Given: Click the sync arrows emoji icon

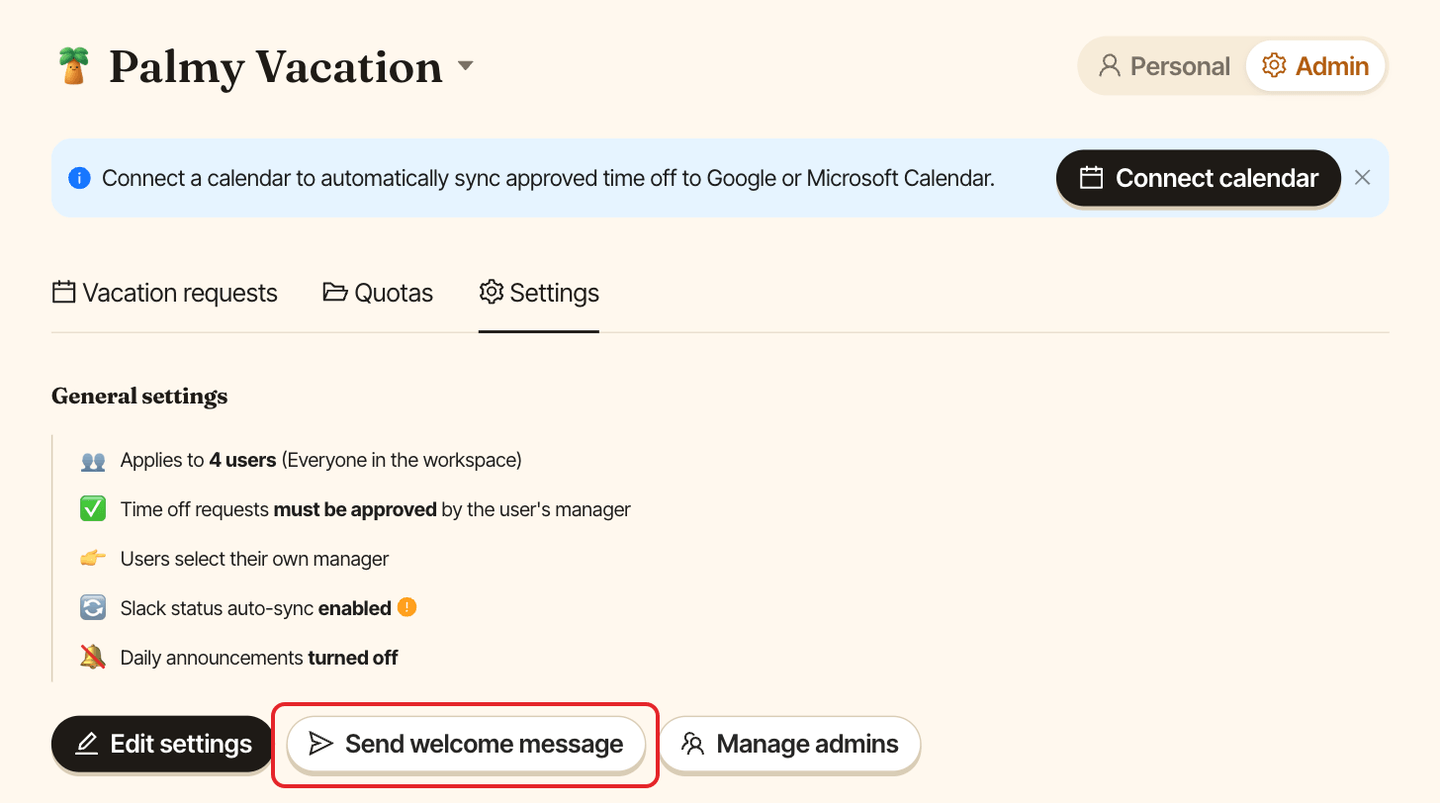Looking at the screenshot, I should (x=93, y=607).
